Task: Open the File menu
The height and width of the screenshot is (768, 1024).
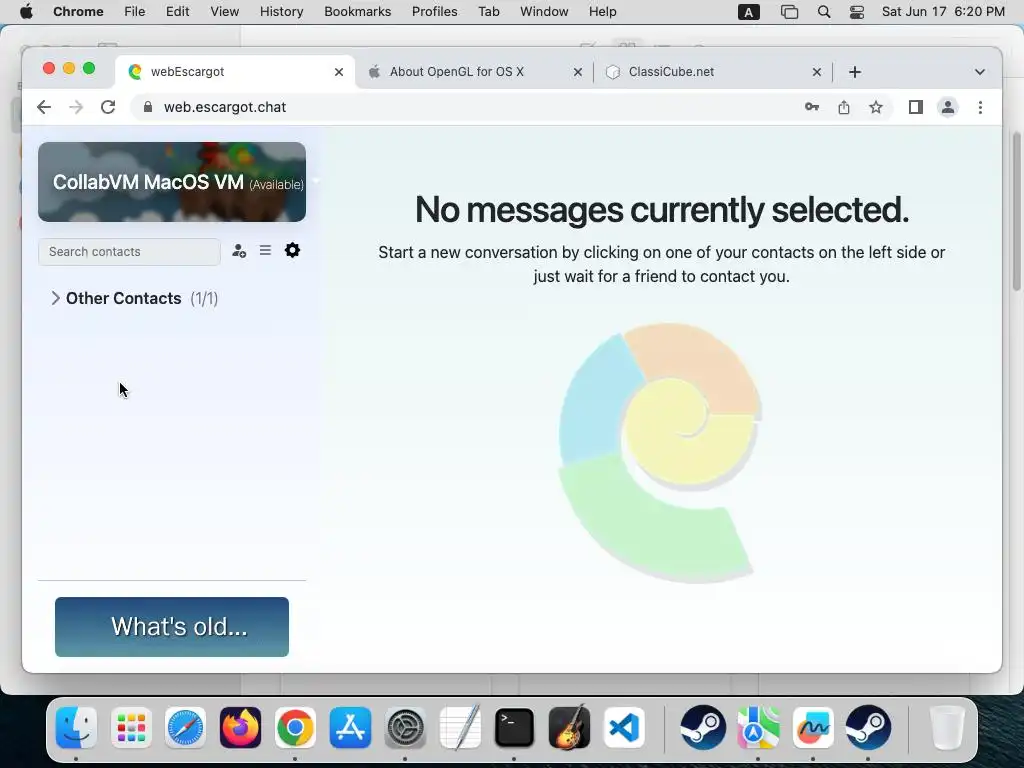Action: (x=135, y=12)
